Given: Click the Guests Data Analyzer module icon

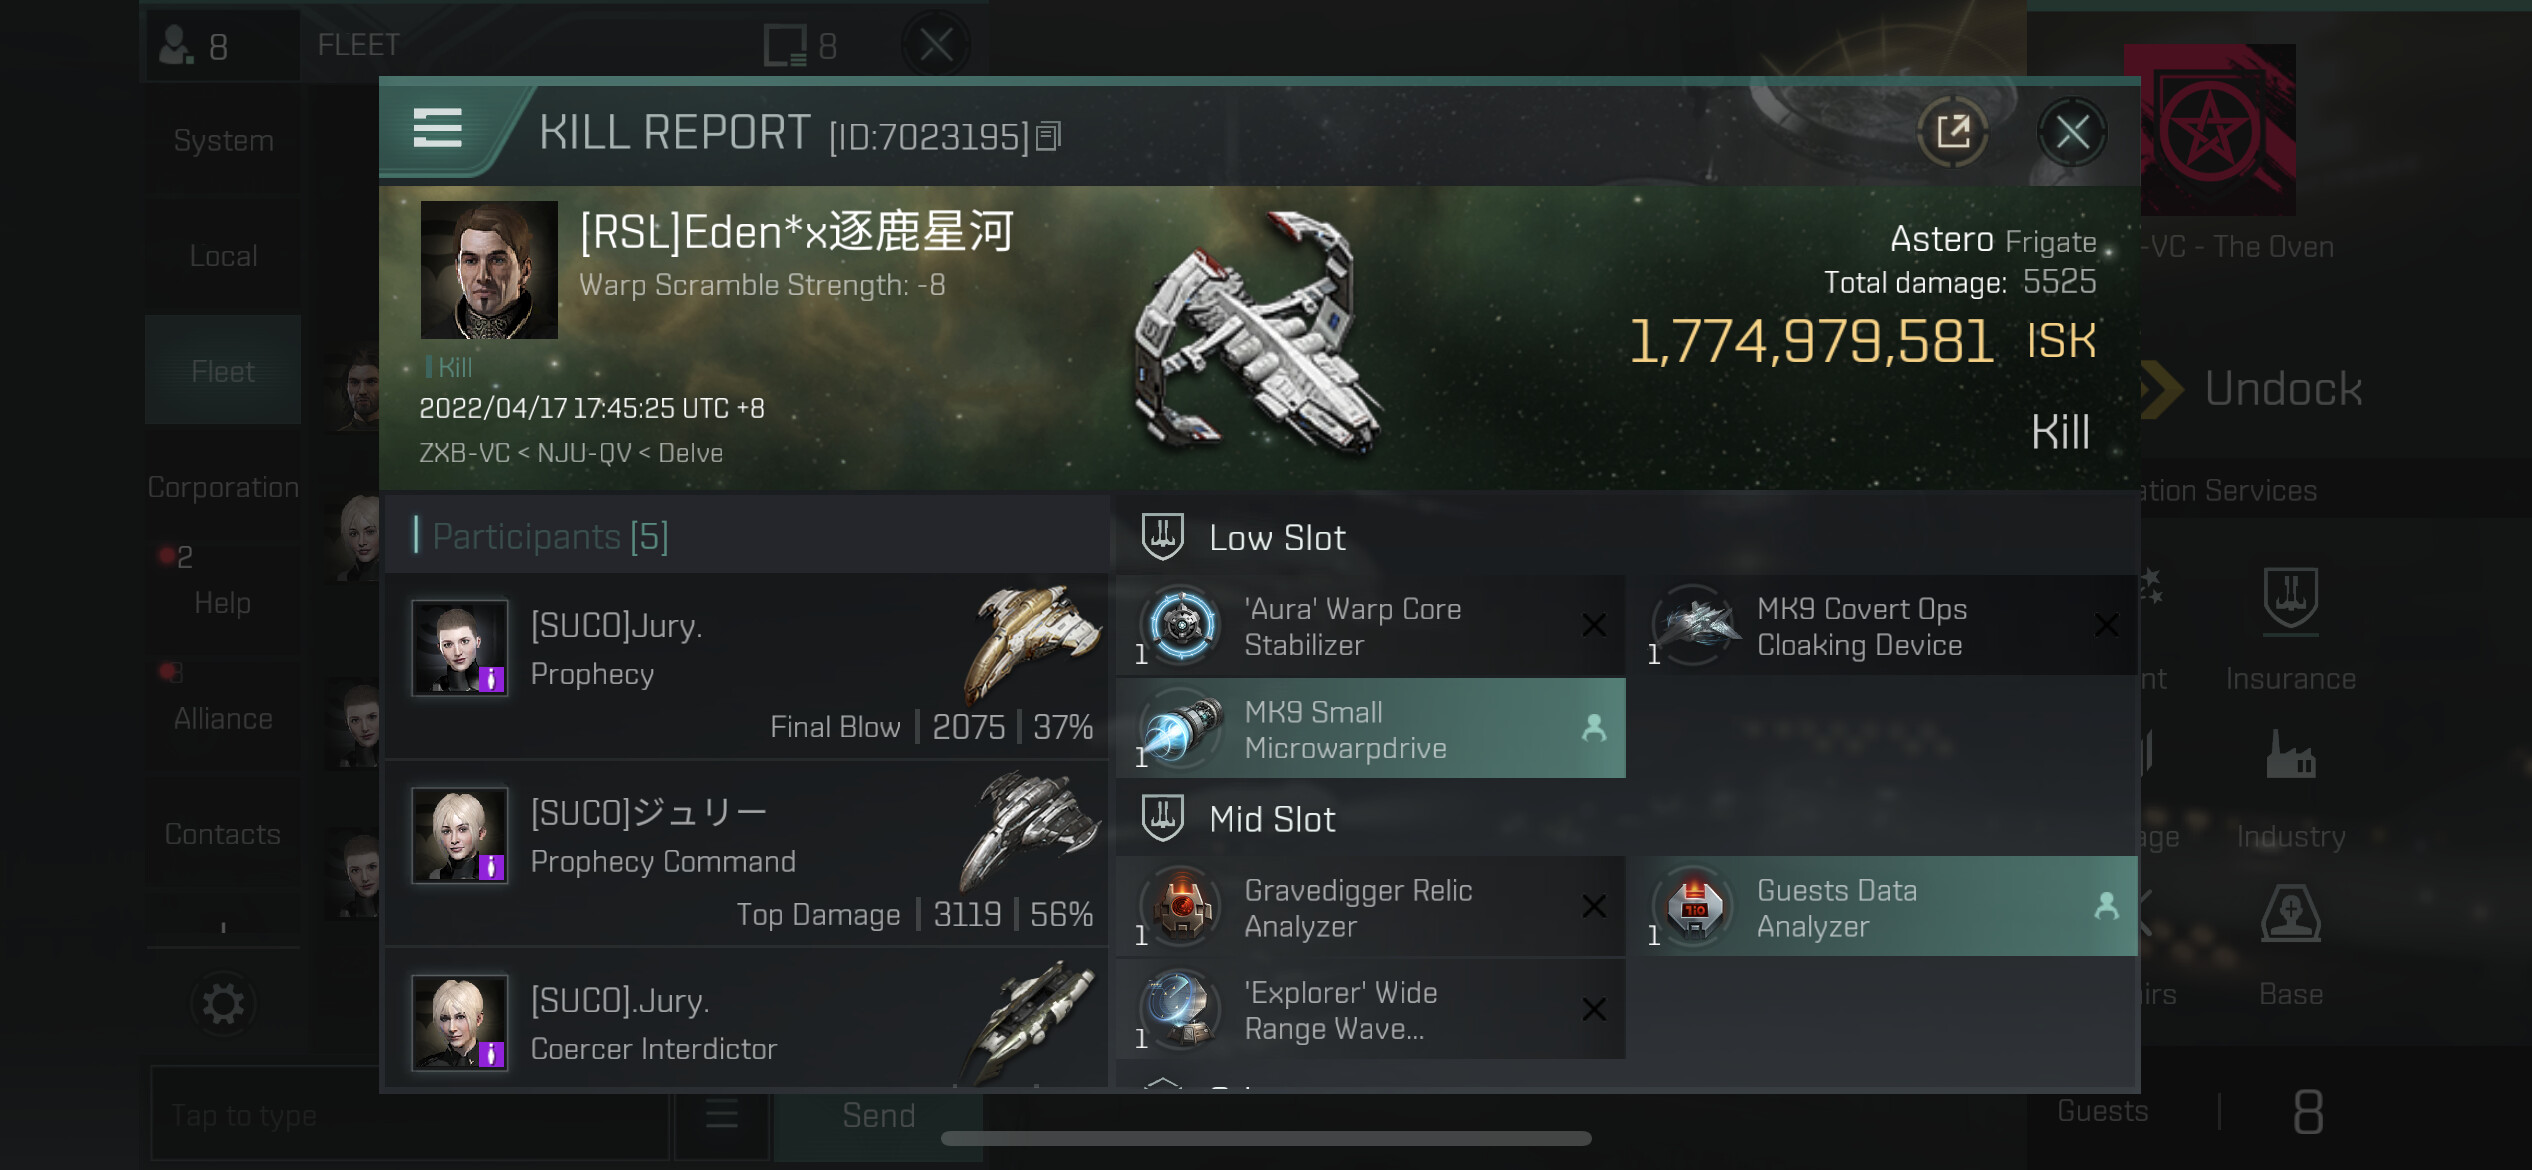Looking at the screenshot, I should click(x=1693, y=906).
